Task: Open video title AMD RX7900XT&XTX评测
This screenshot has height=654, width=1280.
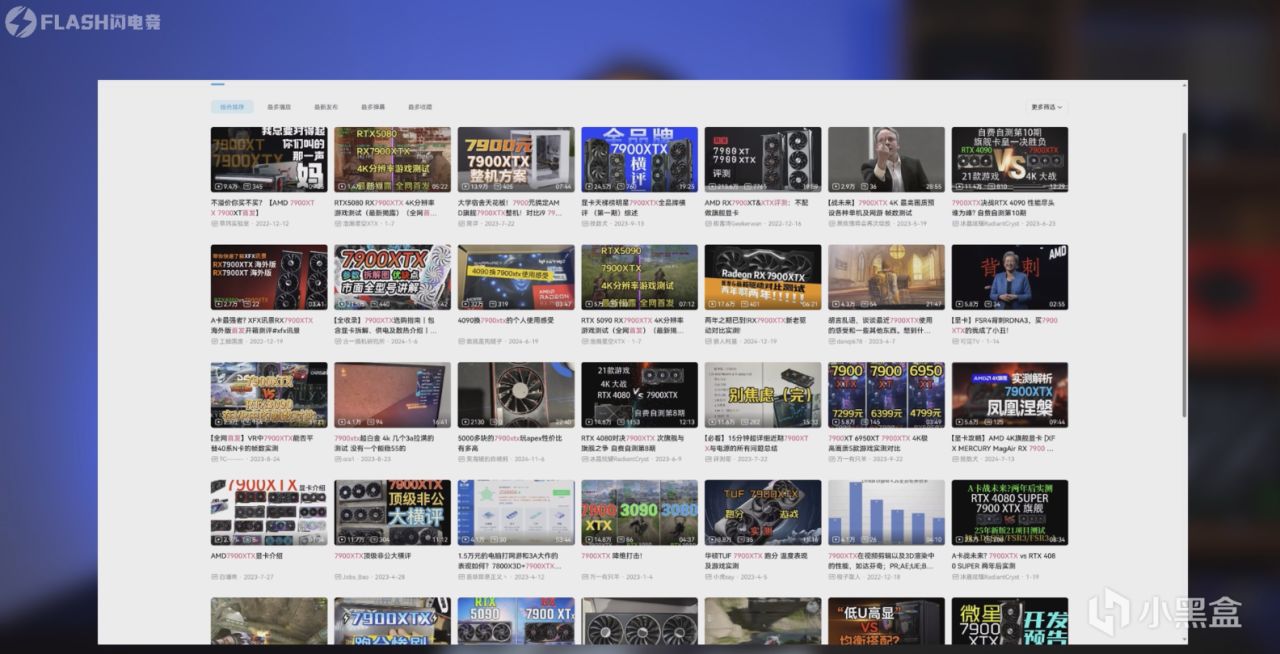Action: point(757,206)
